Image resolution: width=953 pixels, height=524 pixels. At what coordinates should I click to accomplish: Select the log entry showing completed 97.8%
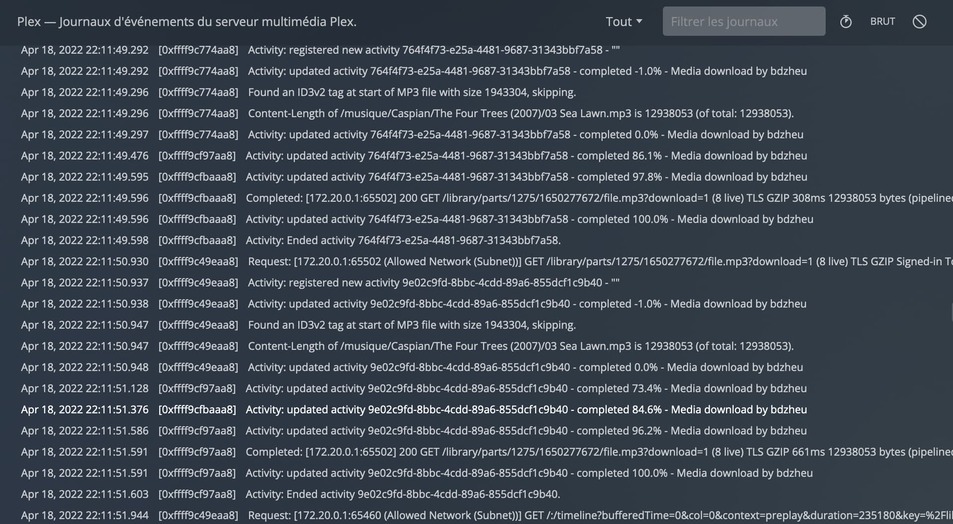click(526, 177)
